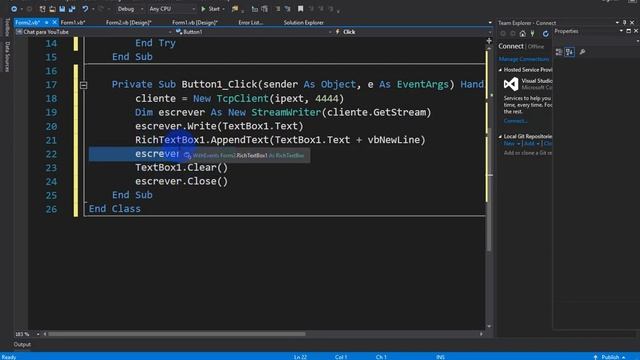Click the Add link under Local Git Repositories
The height and width of the screenshot is (360, 640).
point(529,144)
